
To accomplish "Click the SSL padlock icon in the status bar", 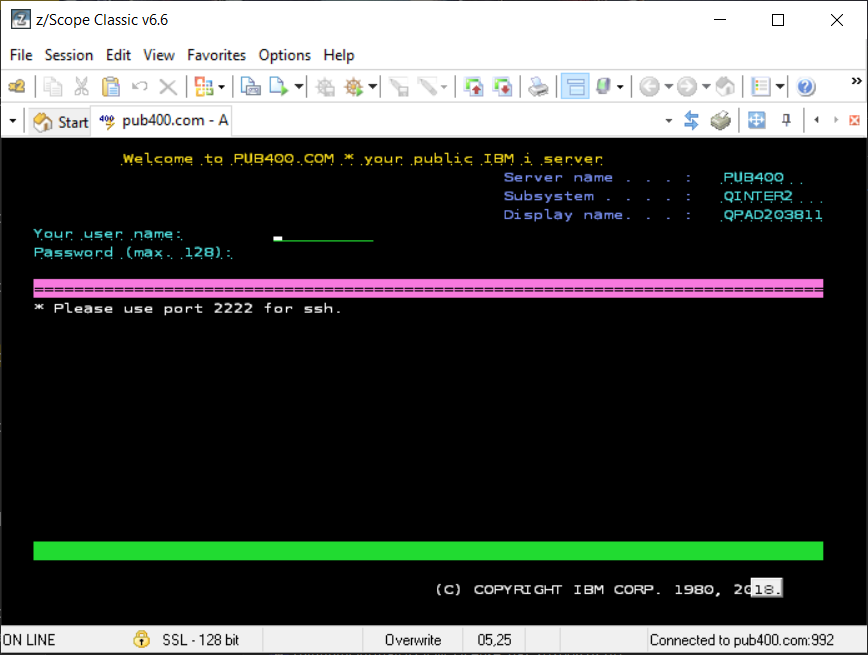I will [142, 639].
